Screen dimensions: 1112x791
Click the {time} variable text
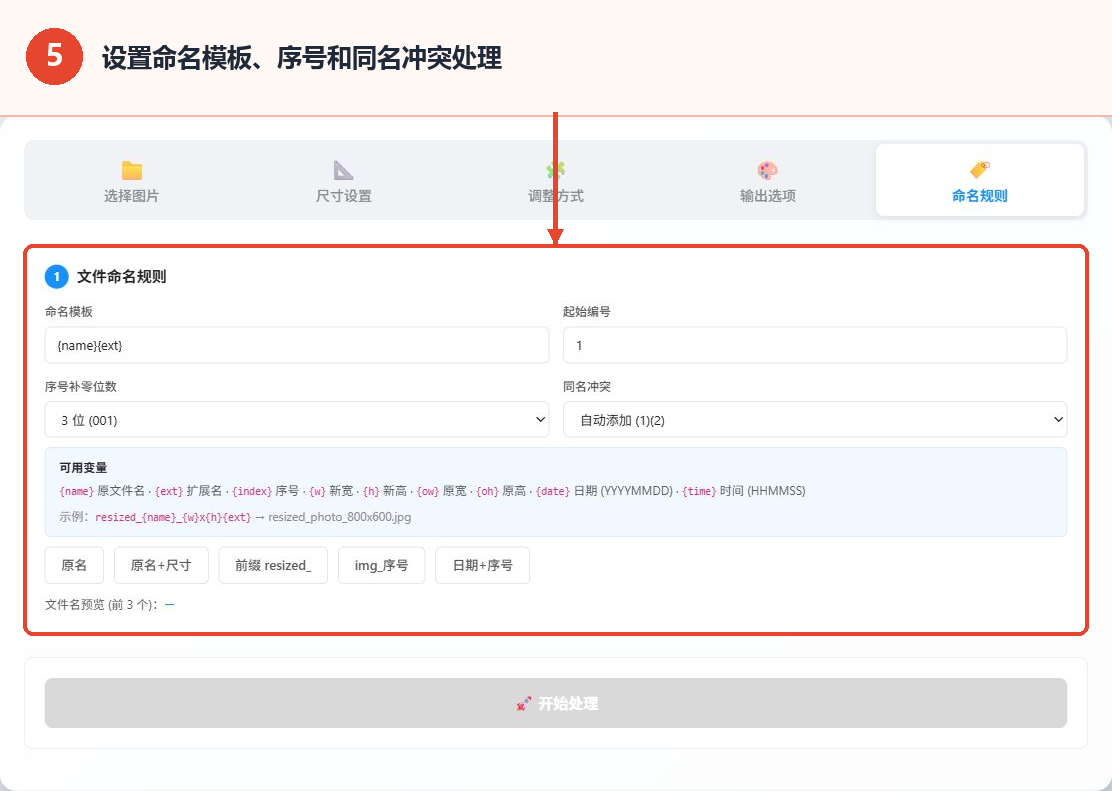coord(699,491)
